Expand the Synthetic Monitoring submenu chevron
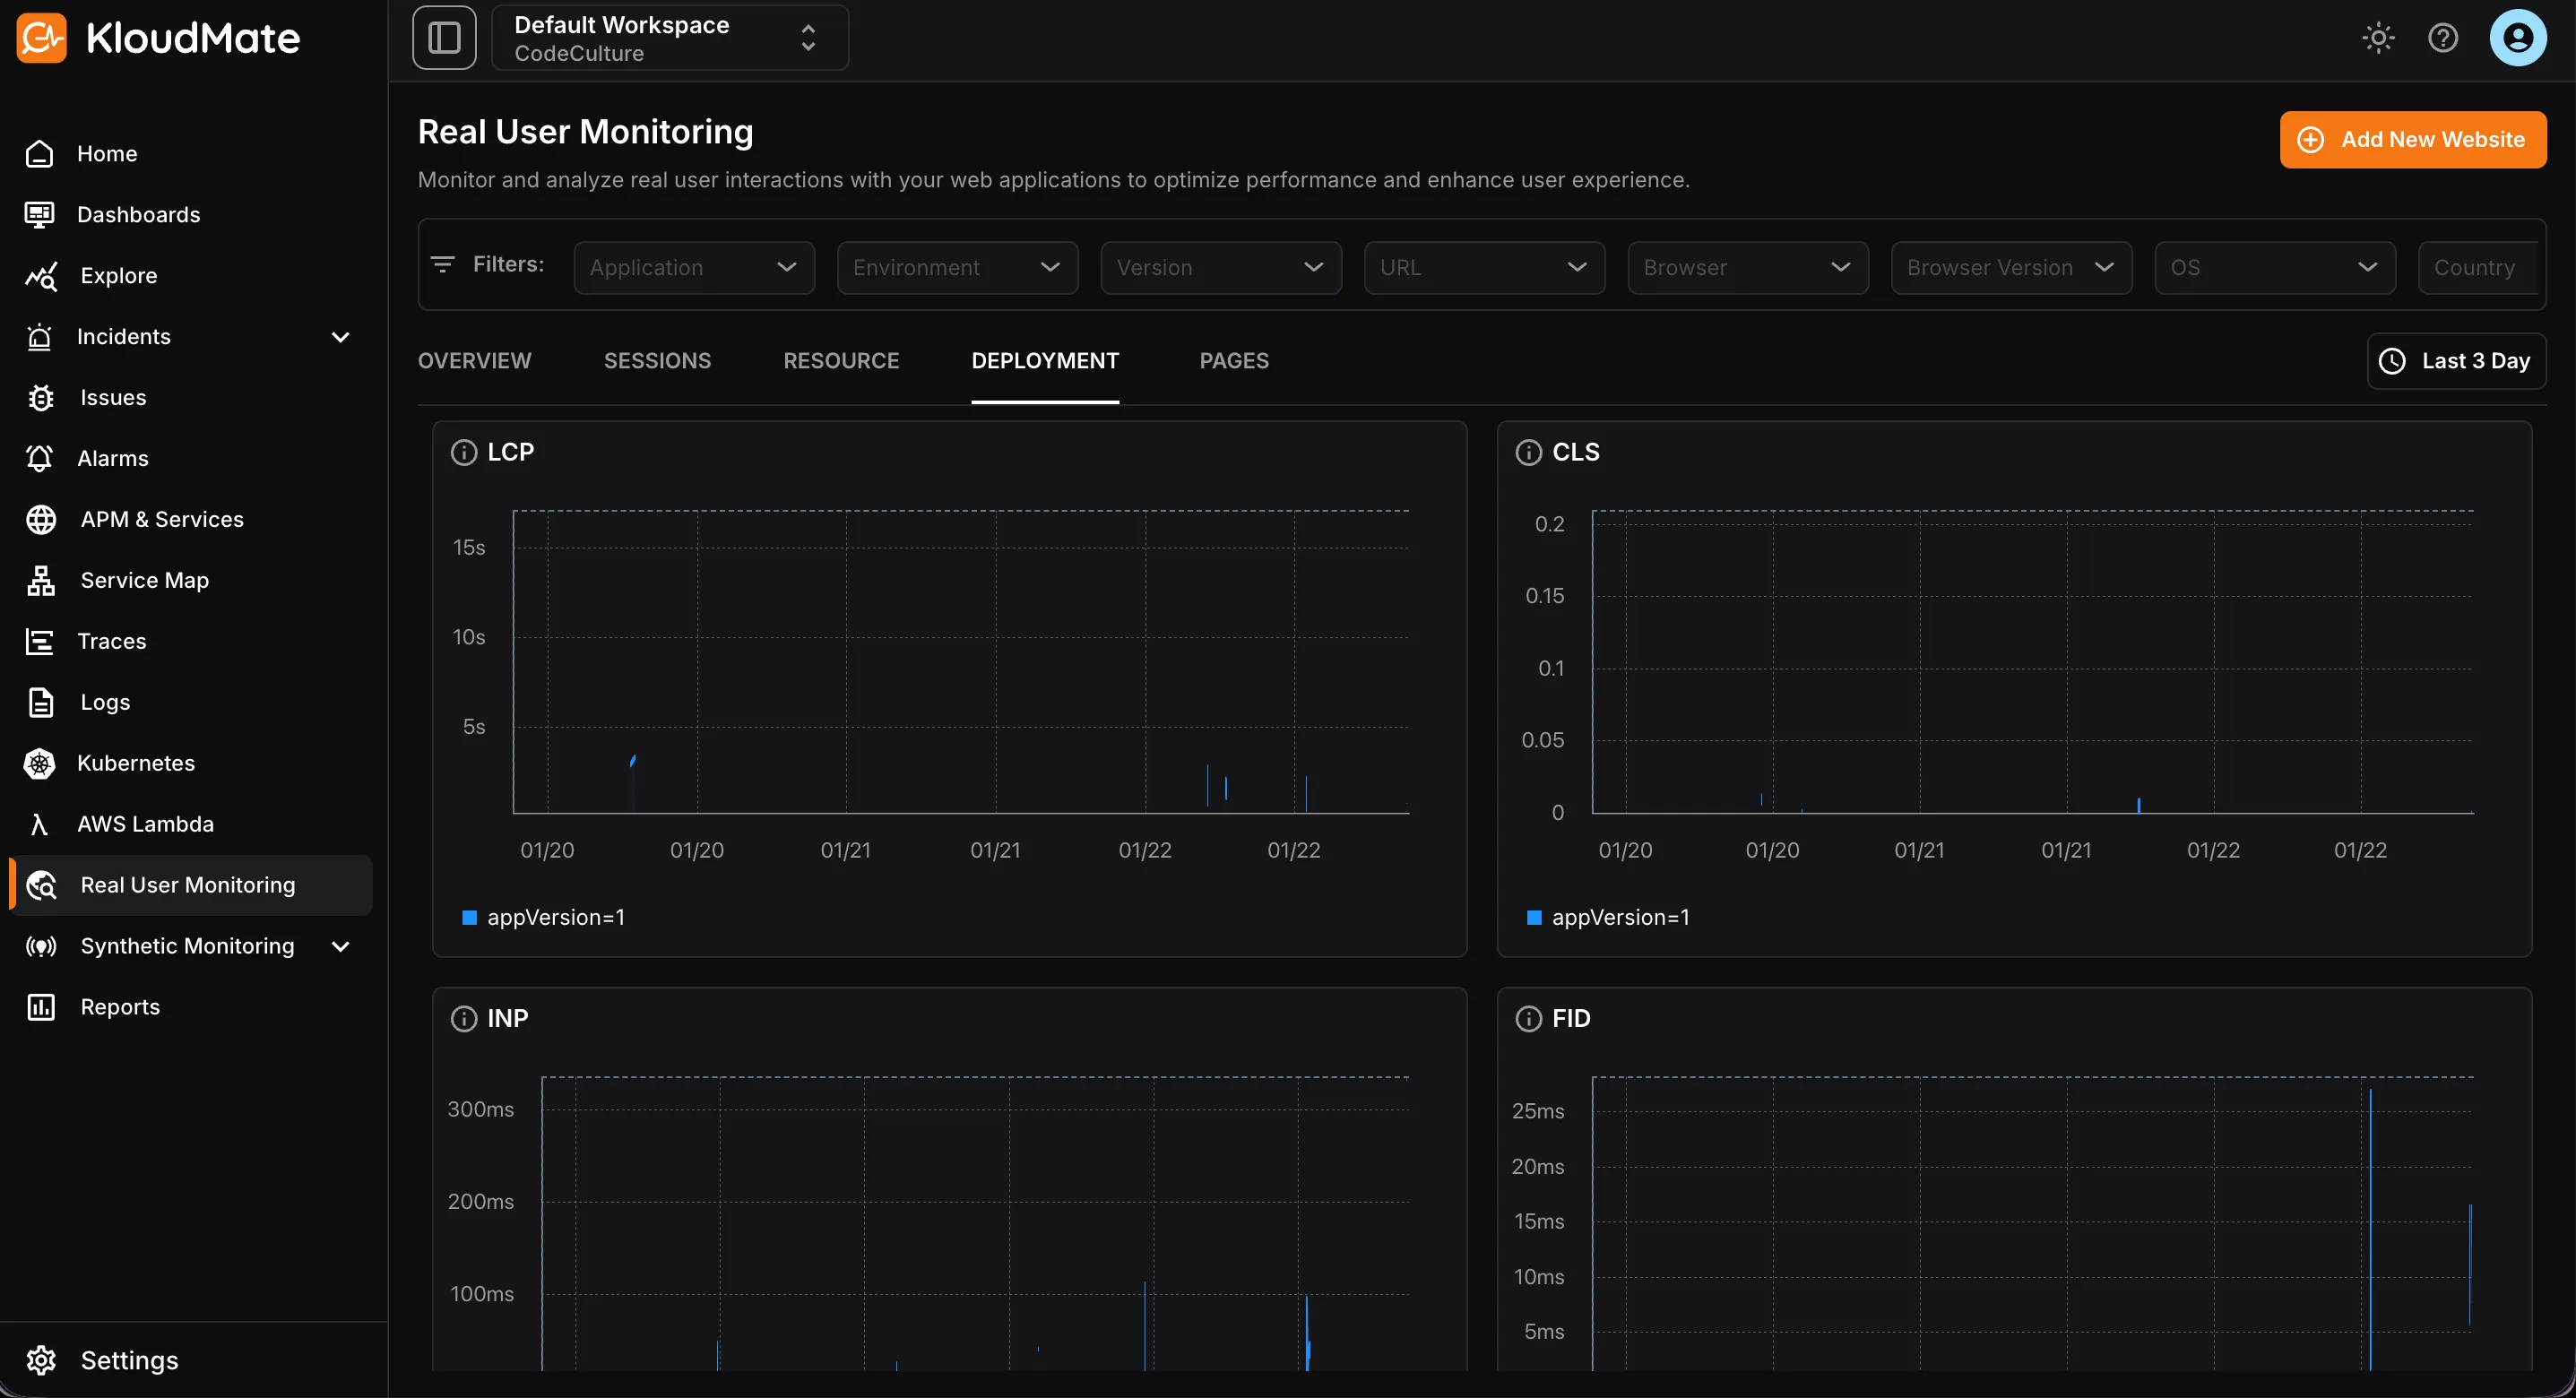 (340, 946)
